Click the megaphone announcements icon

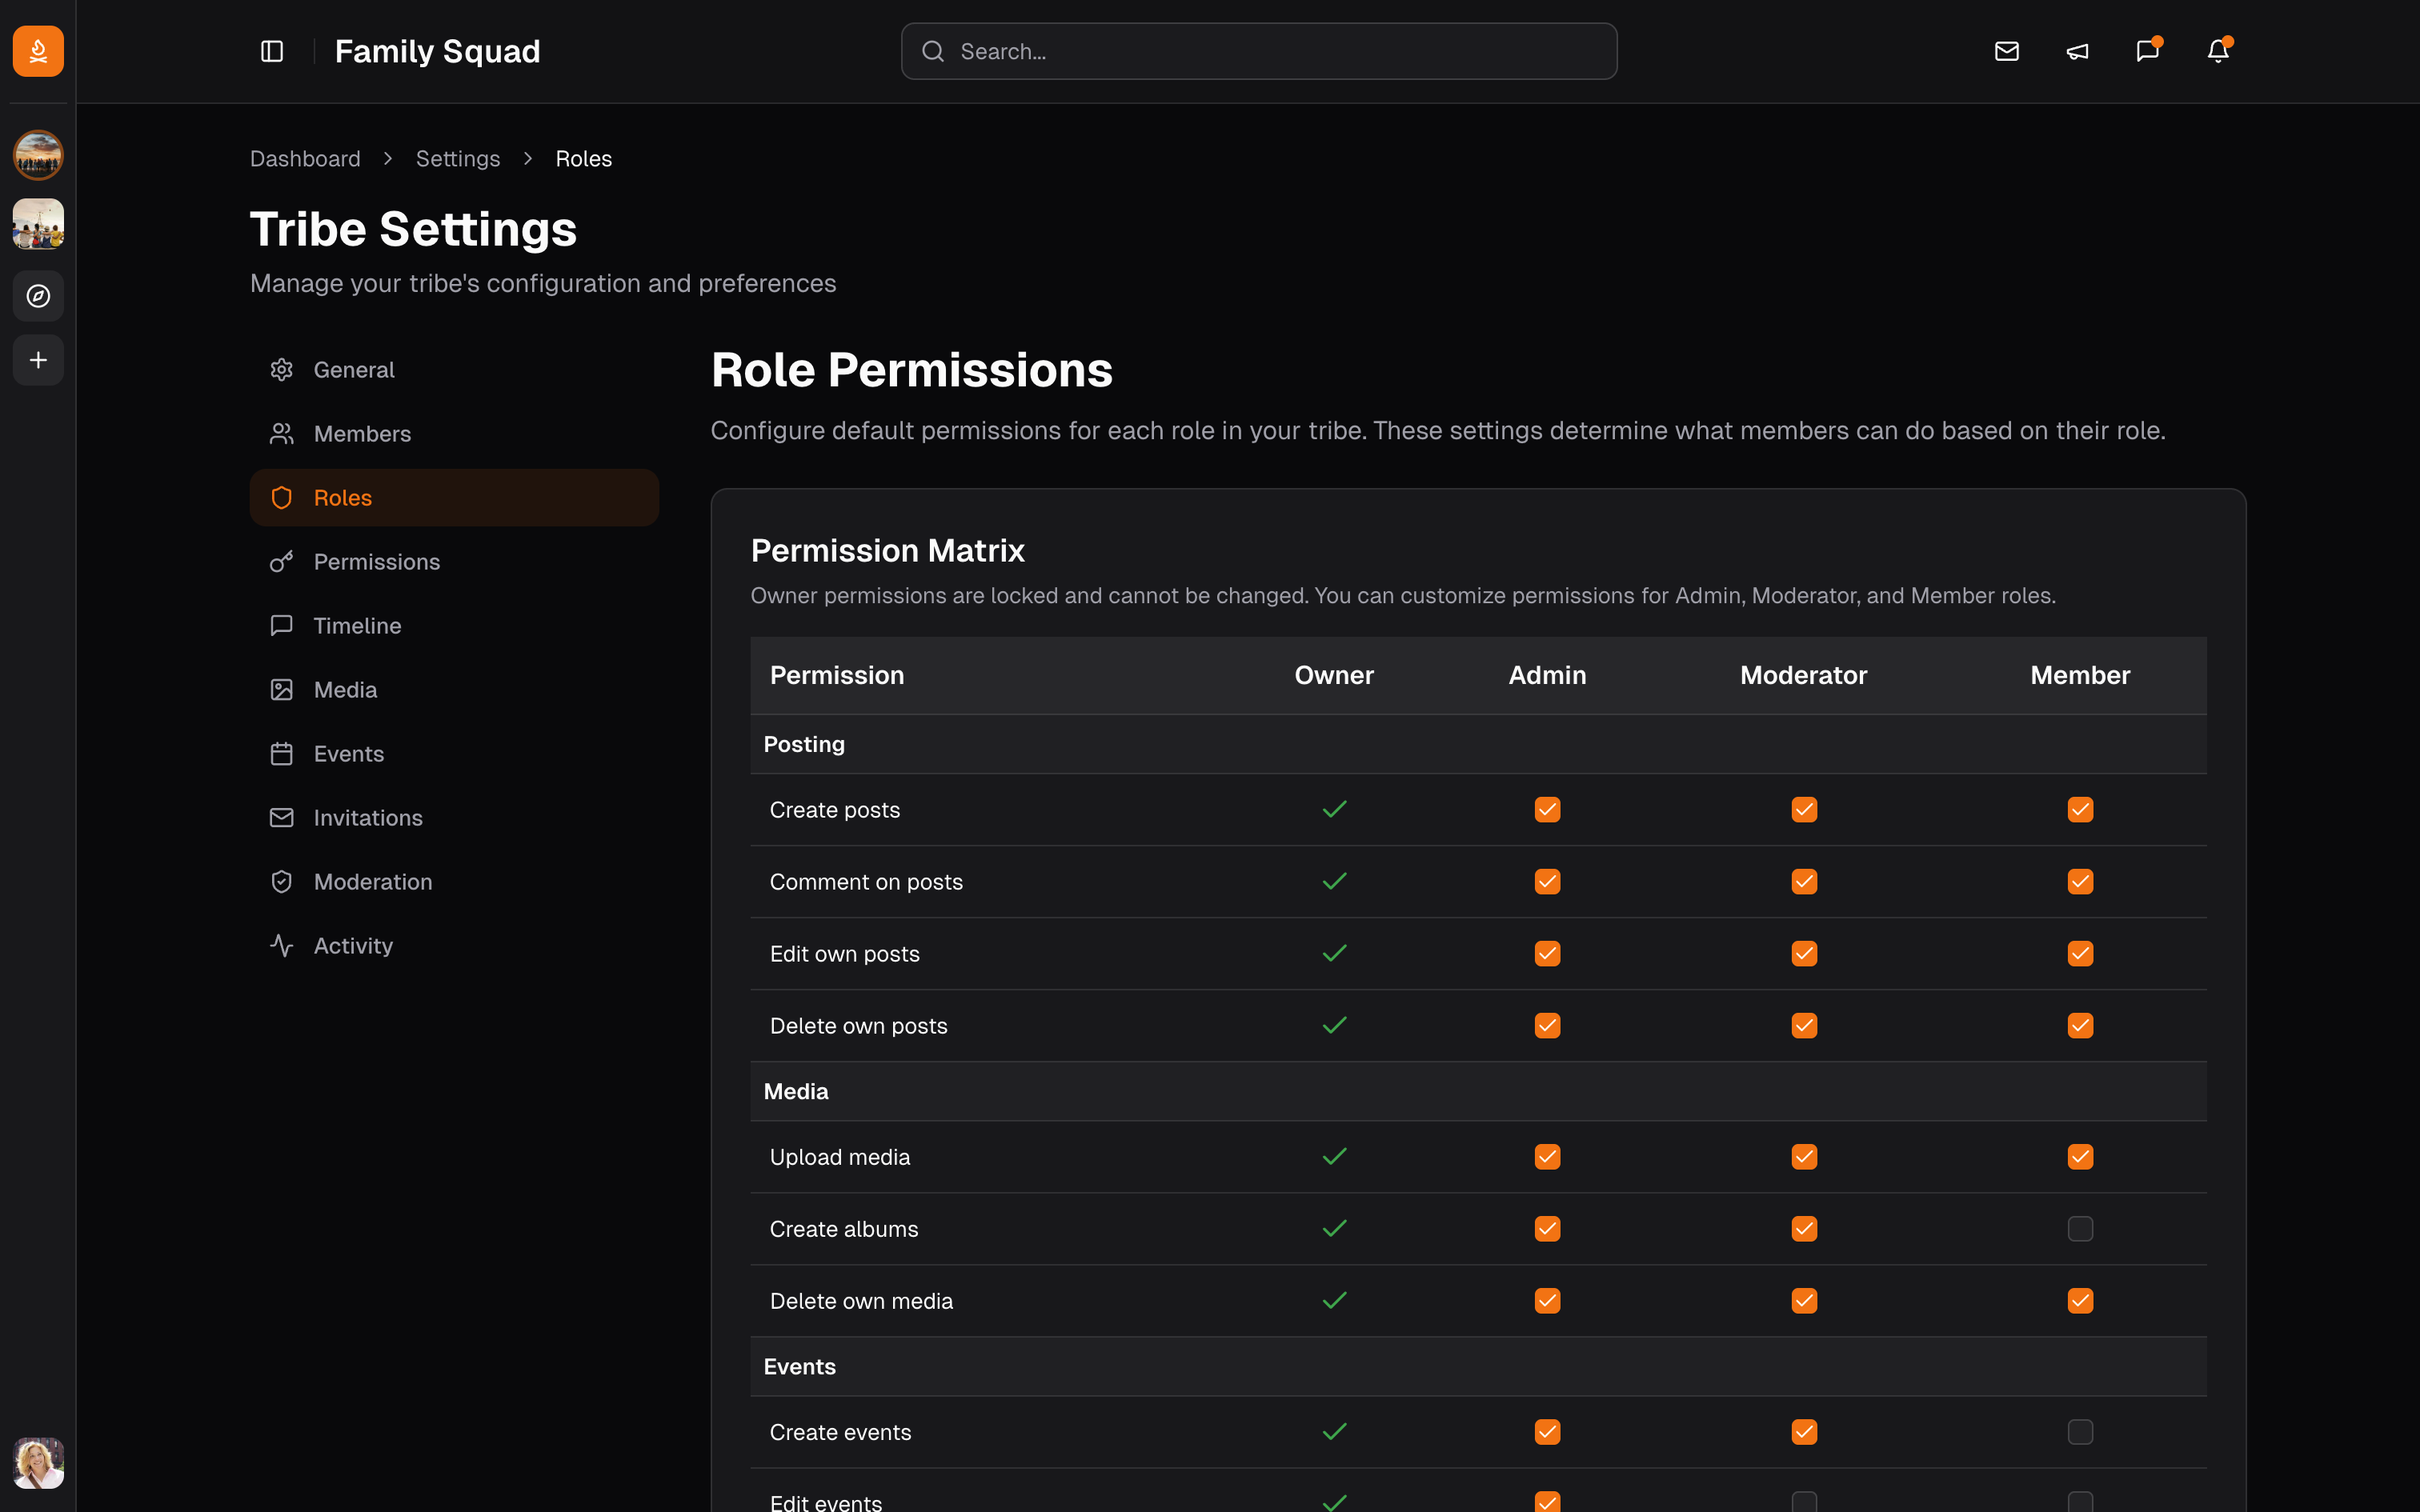[2077, 51]
